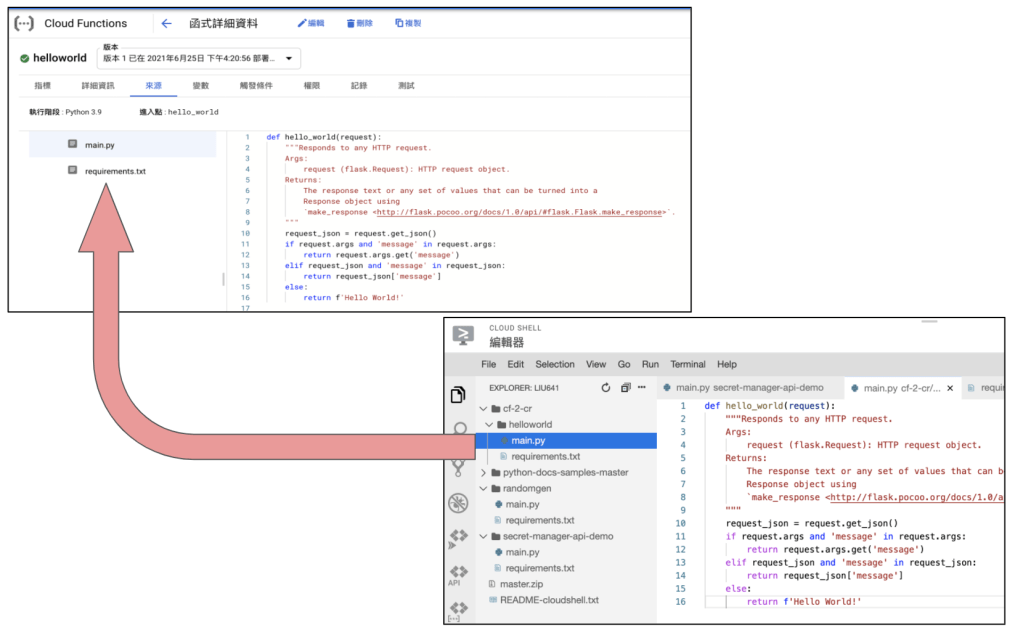1023x635 pixels.
Task: Open the Explorer files icon in sidebar
Action: pos(459,394)
